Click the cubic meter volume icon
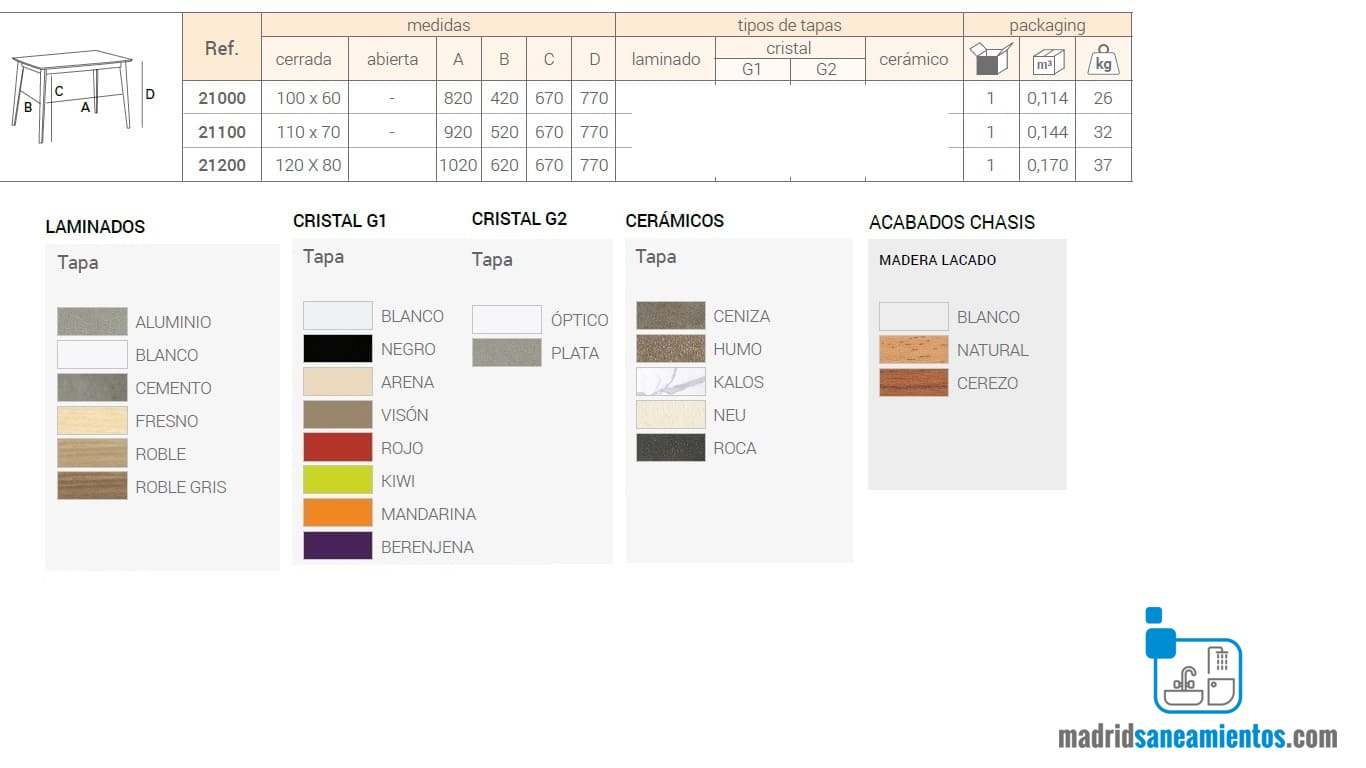 click(x=1047, y=61)
